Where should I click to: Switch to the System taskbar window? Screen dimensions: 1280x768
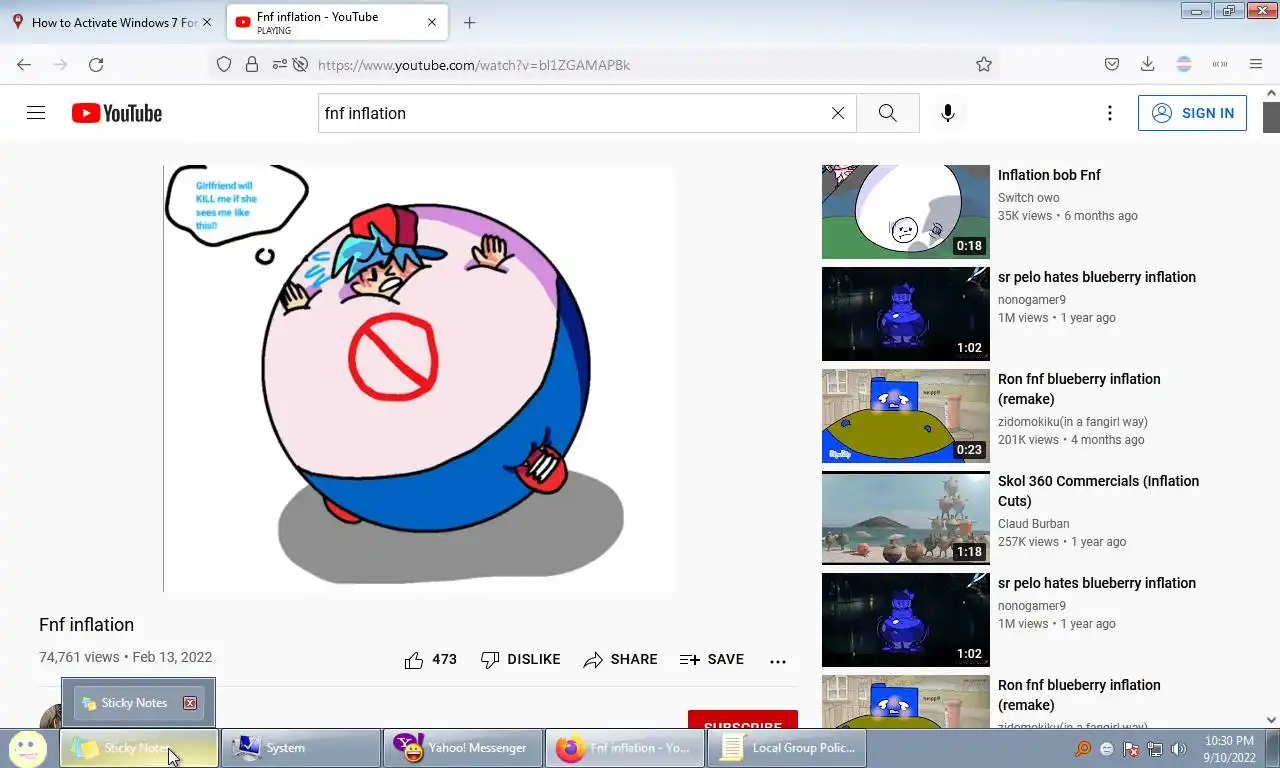[301, 748]
